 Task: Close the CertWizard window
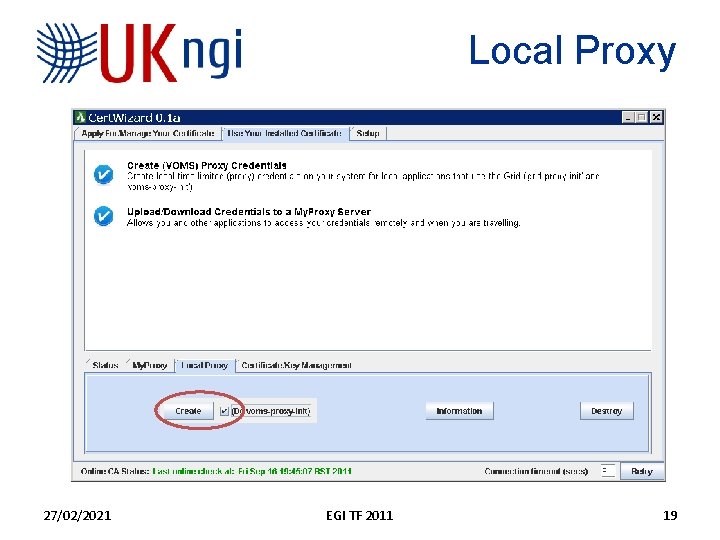click(x=657, y=118)
